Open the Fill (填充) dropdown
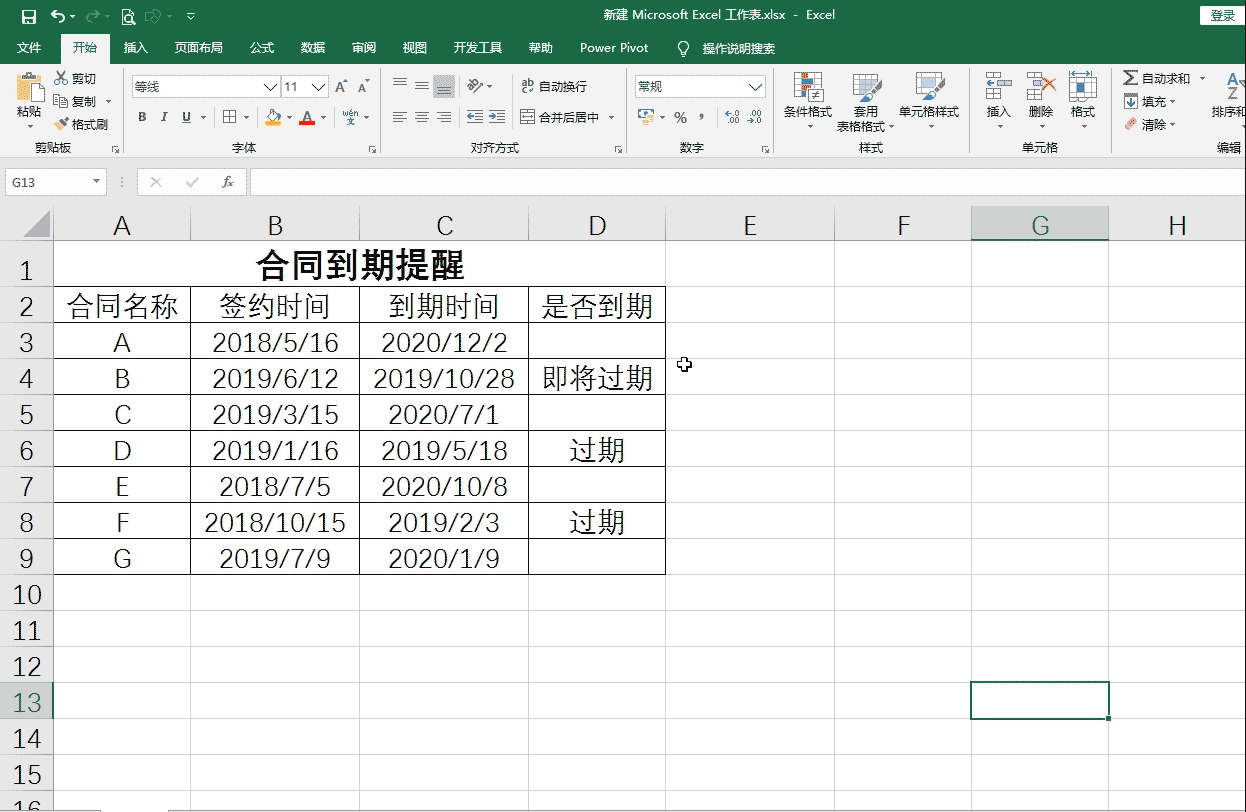The height and width of the screenshot is (812, 1246). (x=1150, y=101)
